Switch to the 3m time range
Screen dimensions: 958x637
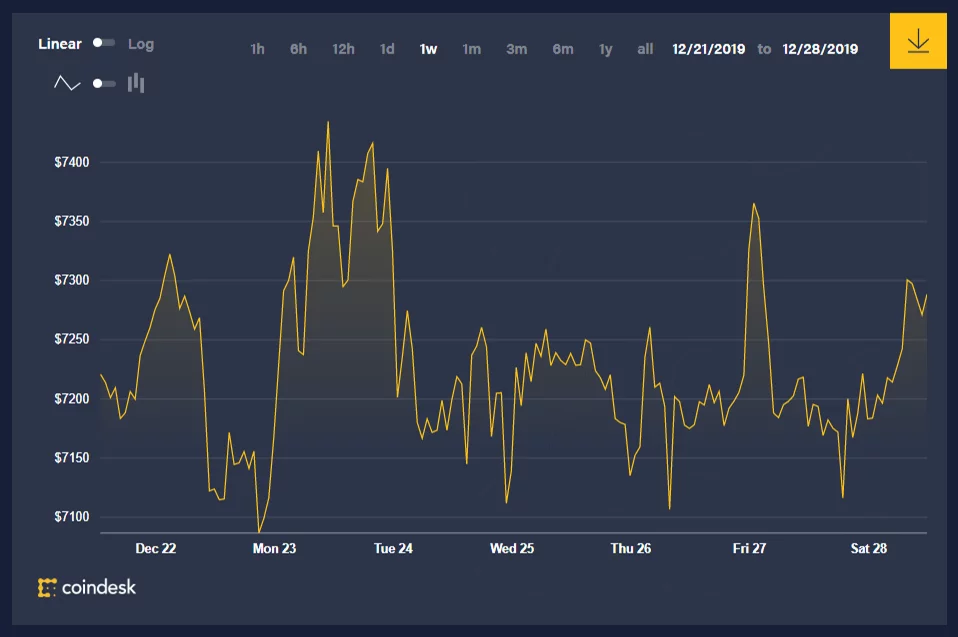[x=517, y=49]
